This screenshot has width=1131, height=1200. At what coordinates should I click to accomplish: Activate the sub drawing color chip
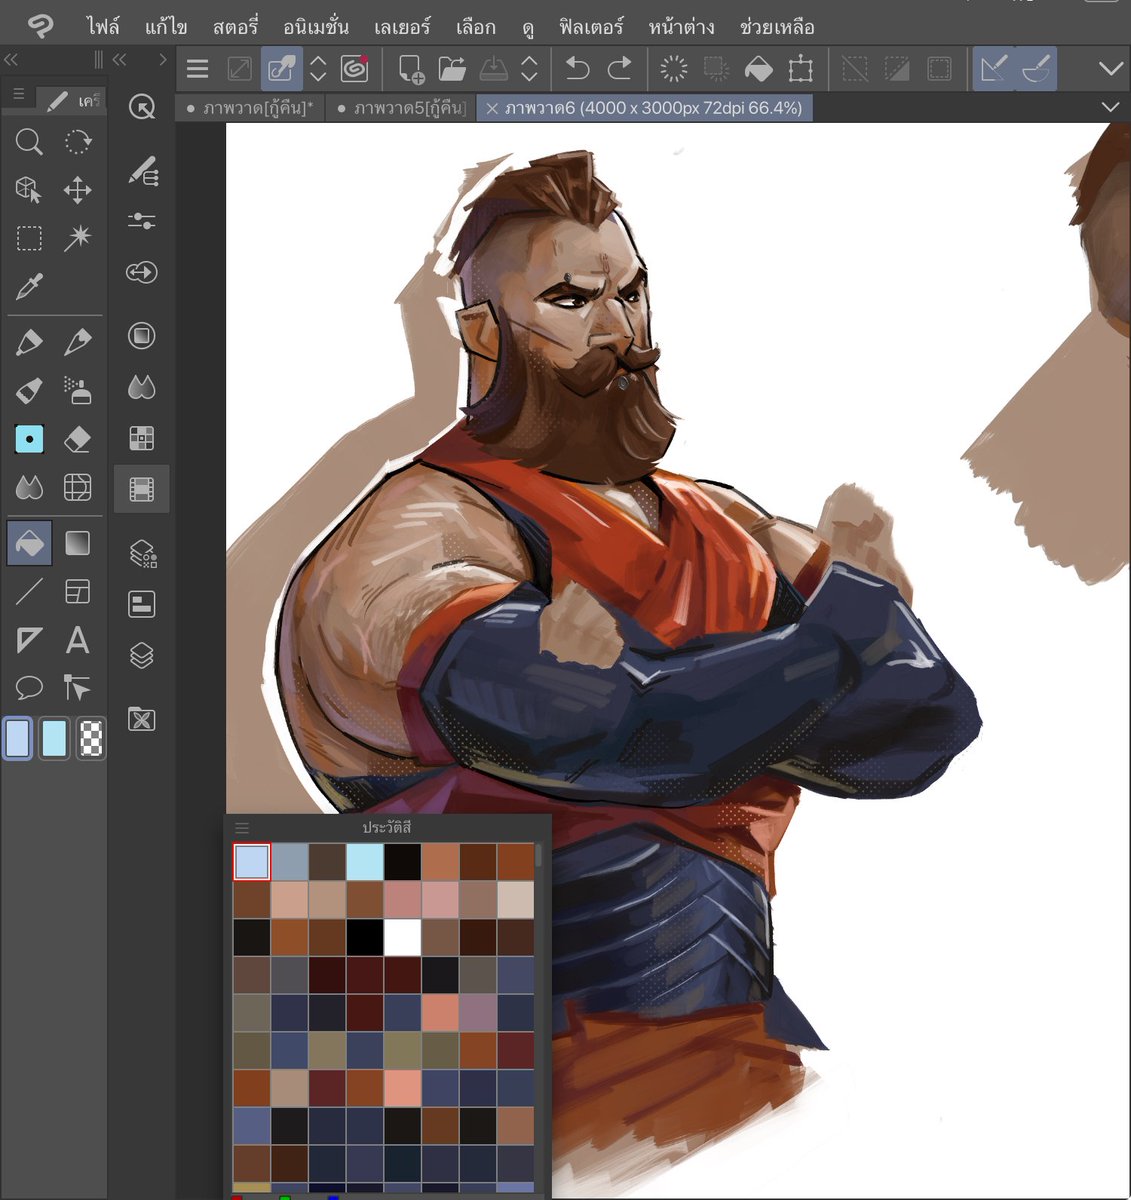tap(54, 738)
